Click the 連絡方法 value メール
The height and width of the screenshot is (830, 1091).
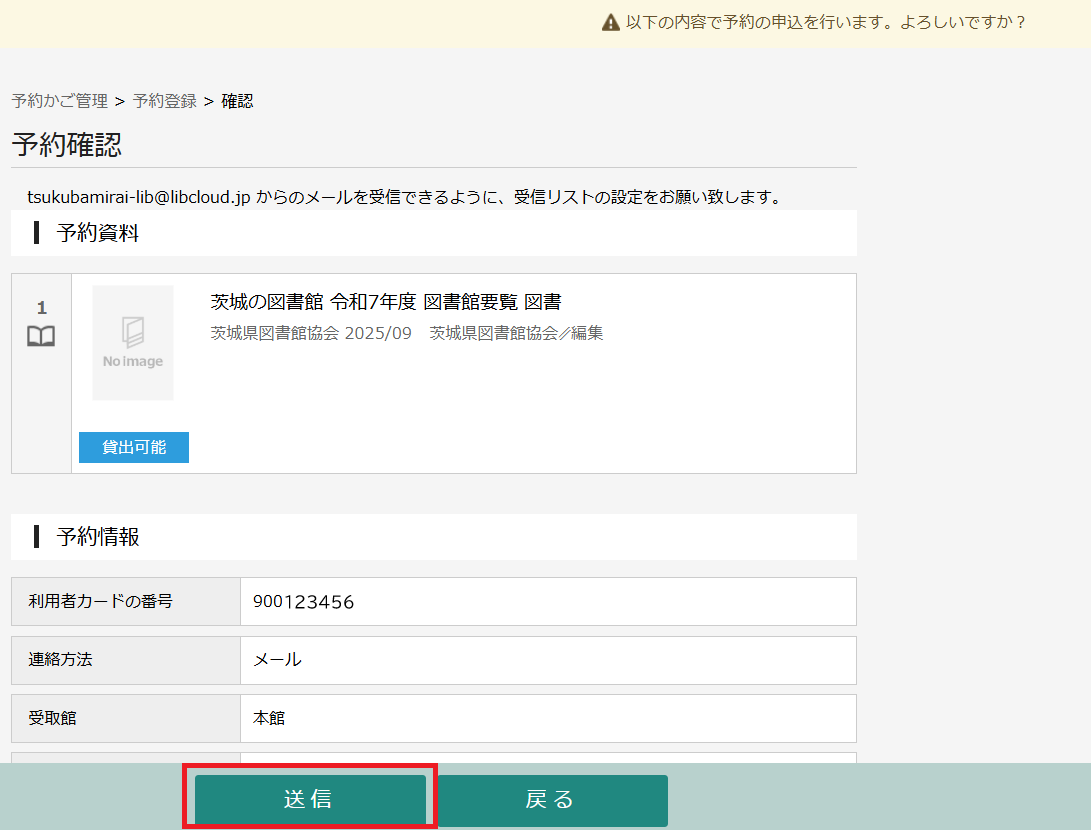pyautogui.click(x=277, y=660)
